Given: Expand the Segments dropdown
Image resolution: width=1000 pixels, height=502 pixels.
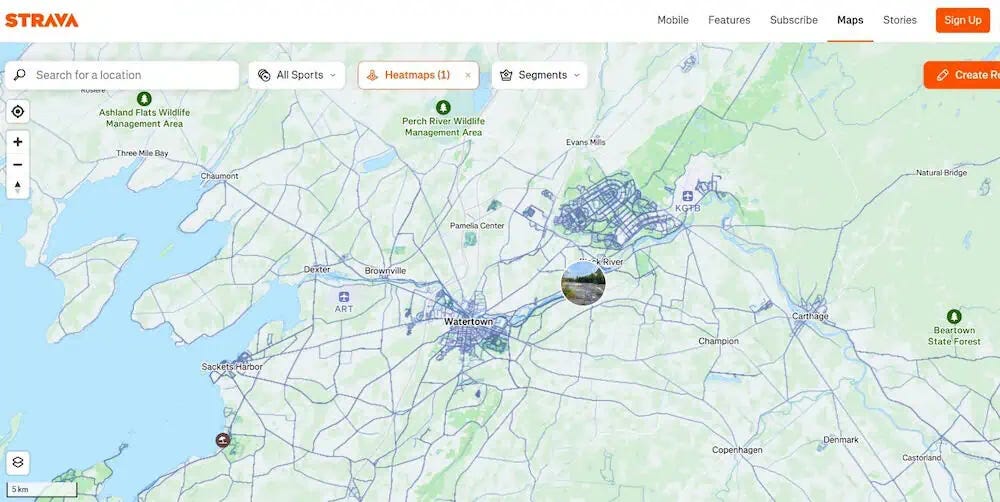Looking at the screenshot, I should tap(540, 75).
